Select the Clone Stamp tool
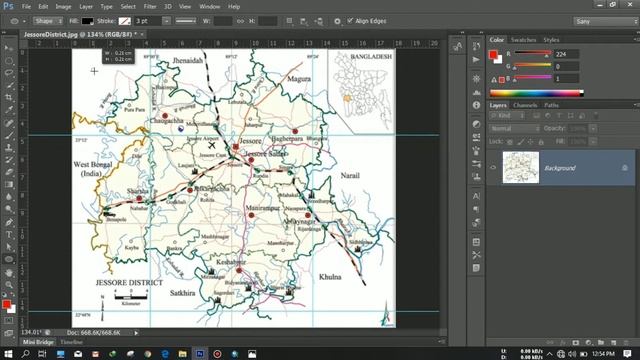The image size is (640, 360). [9, 148]
